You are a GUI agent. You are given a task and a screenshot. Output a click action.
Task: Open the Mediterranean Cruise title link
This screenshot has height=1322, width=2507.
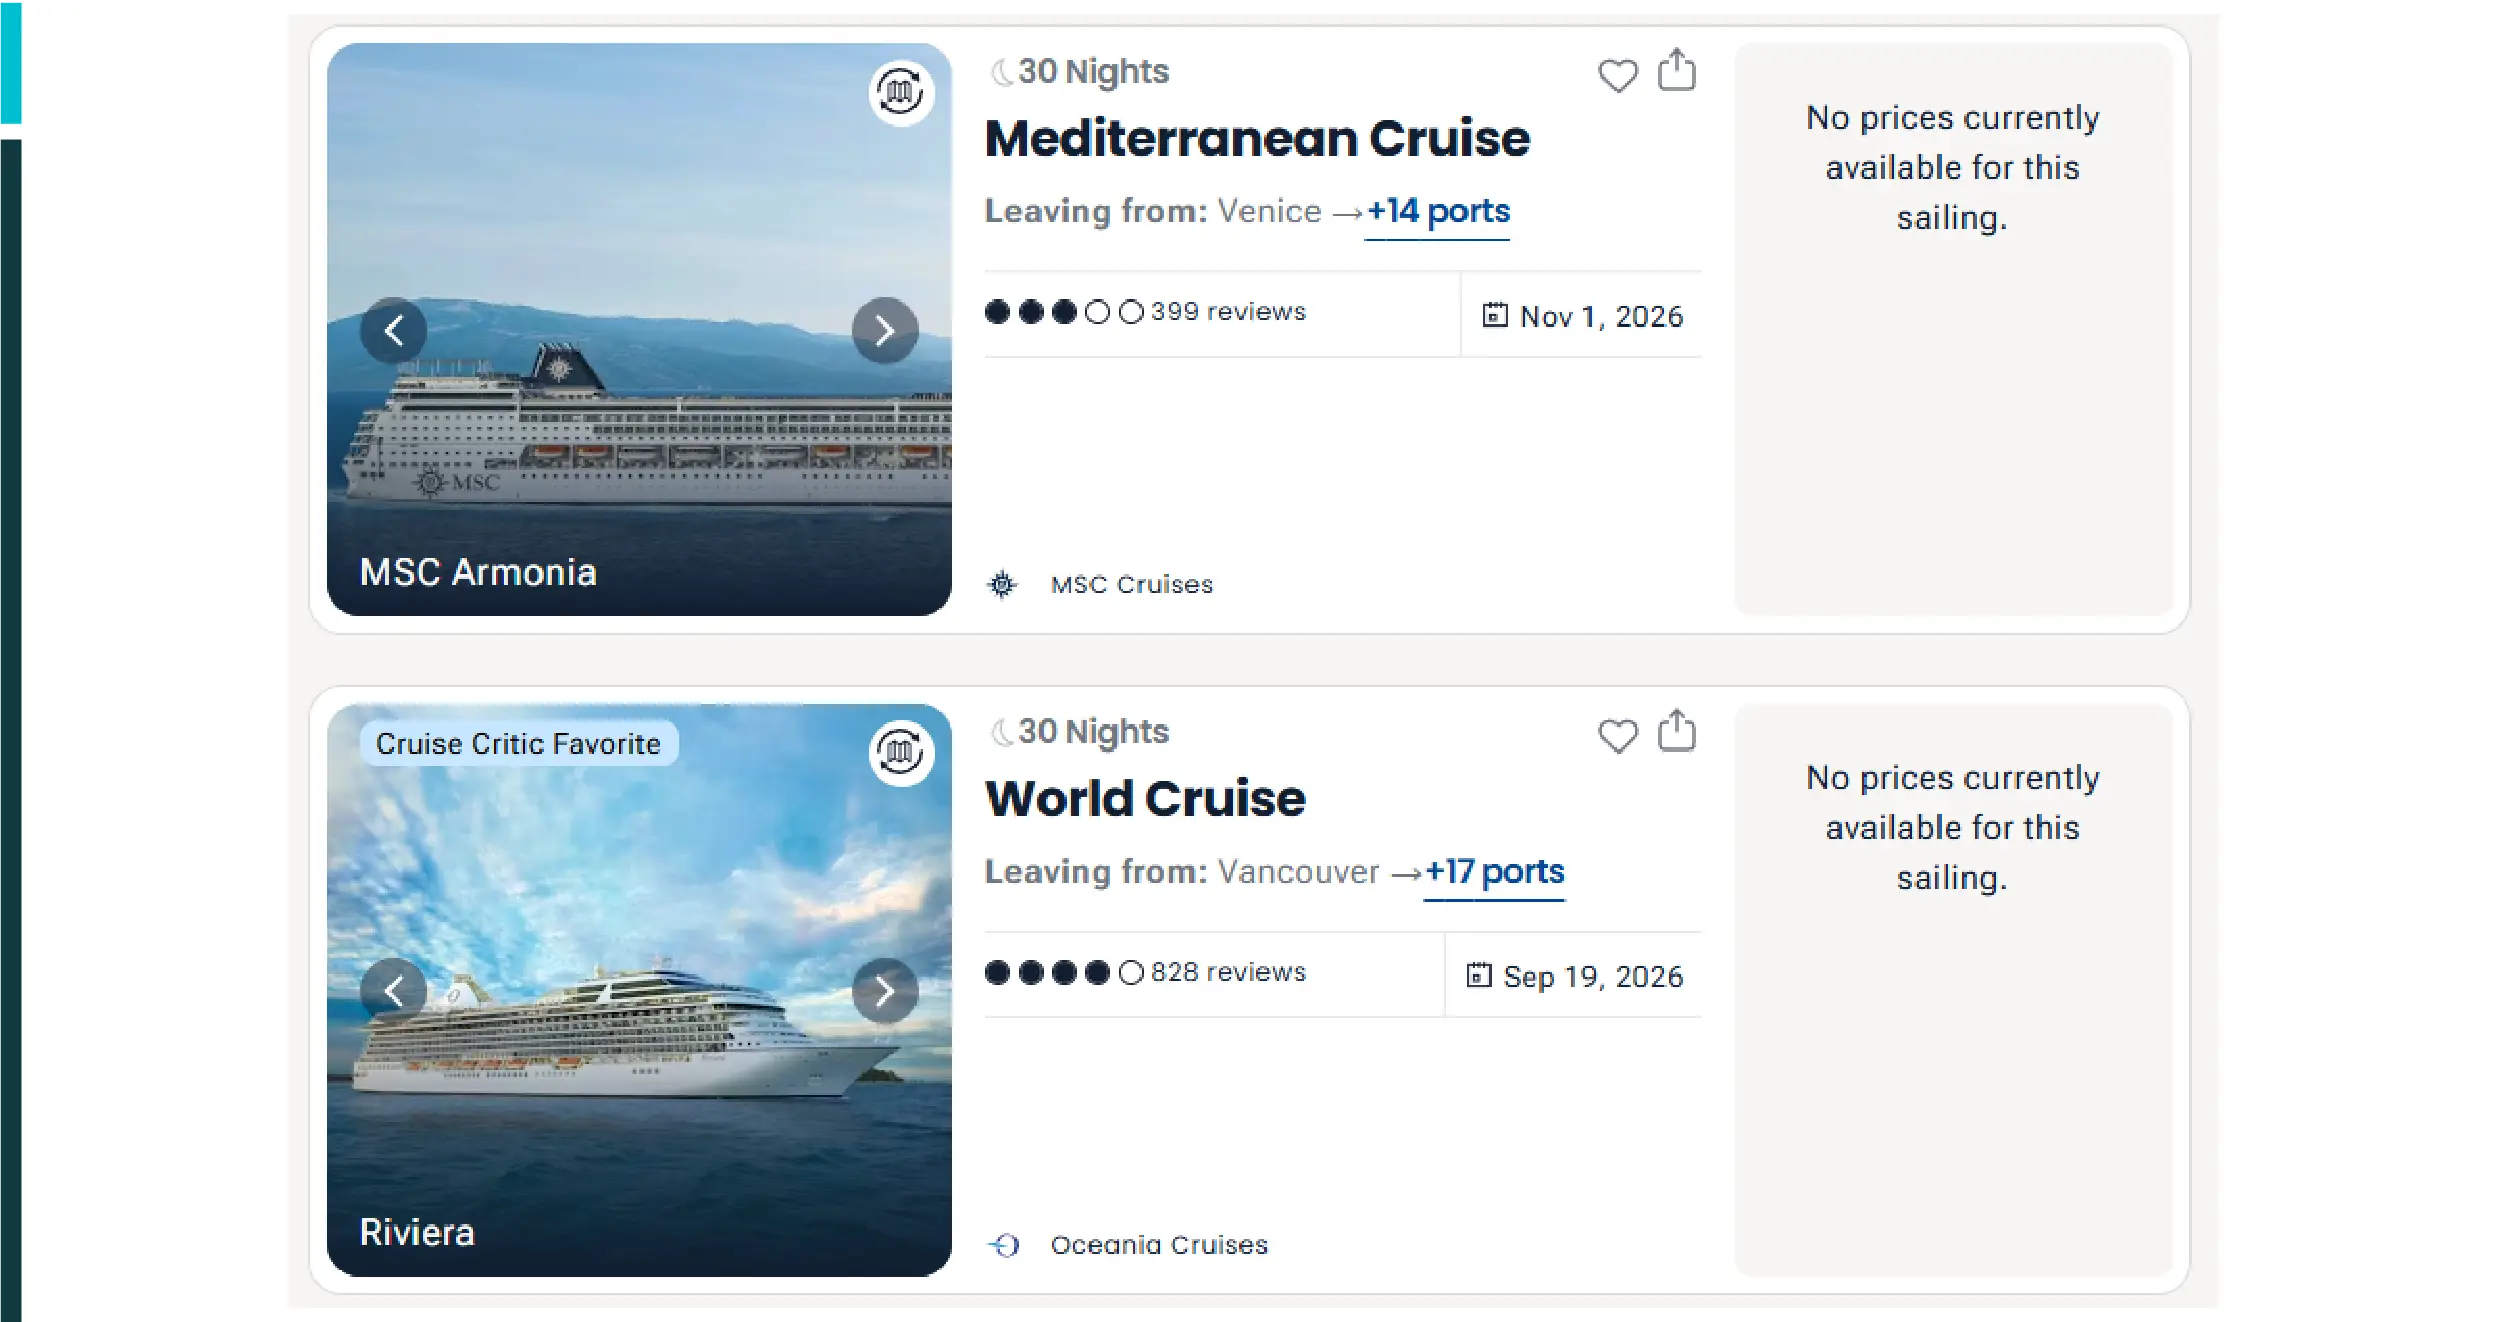(1257, 137)
